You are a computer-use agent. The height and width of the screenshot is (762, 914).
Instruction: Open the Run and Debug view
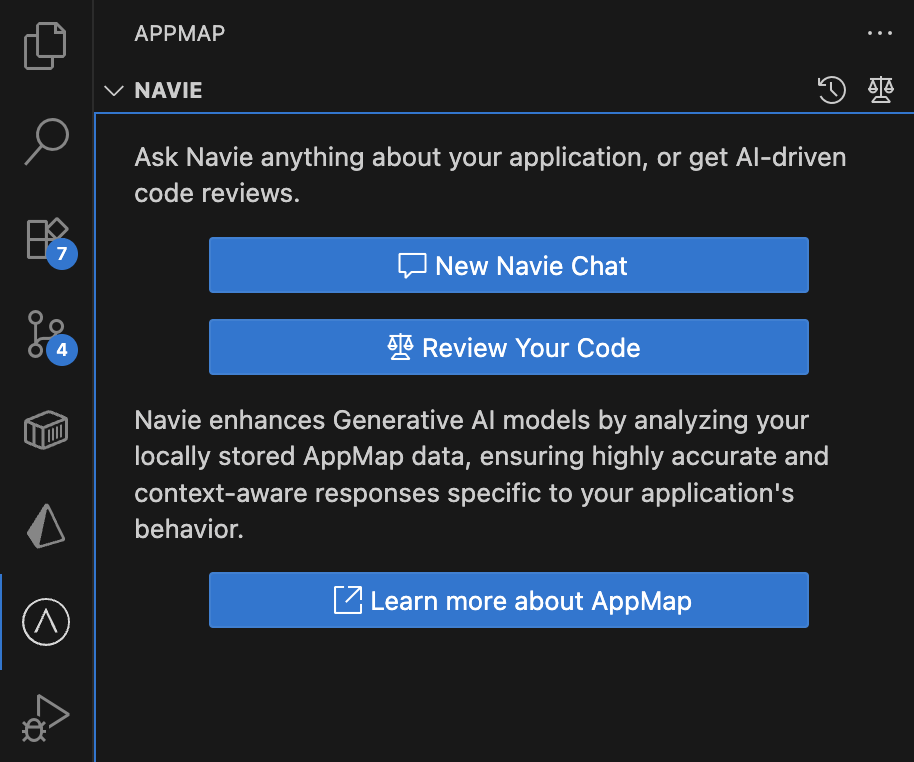[x=45, y=718]
